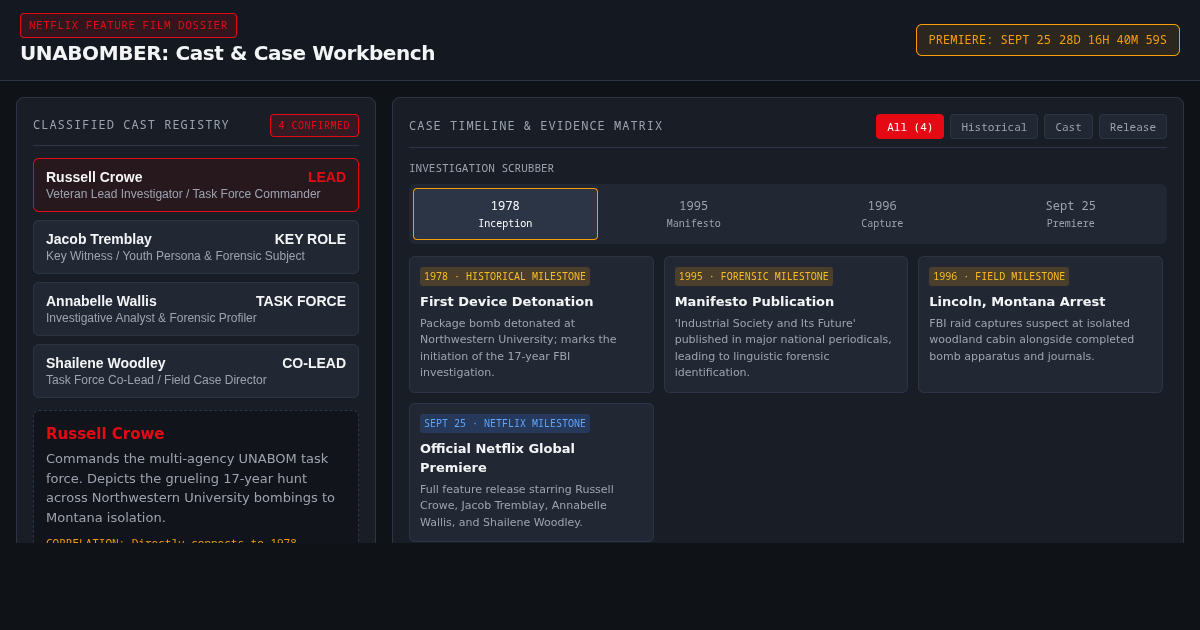
Task: Select Russell Crowe cast entry
Action: (x=196, y=185)
